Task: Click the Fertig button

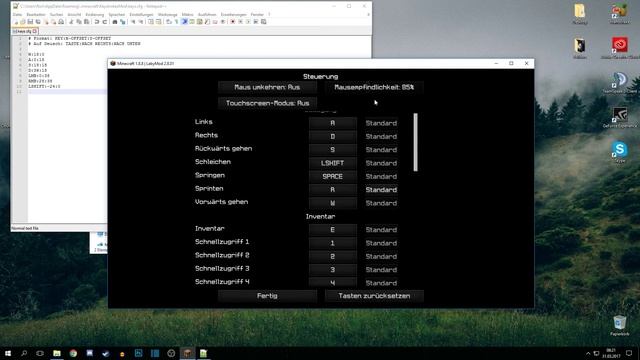Action: pyautogui.click(x=267, y=296)
